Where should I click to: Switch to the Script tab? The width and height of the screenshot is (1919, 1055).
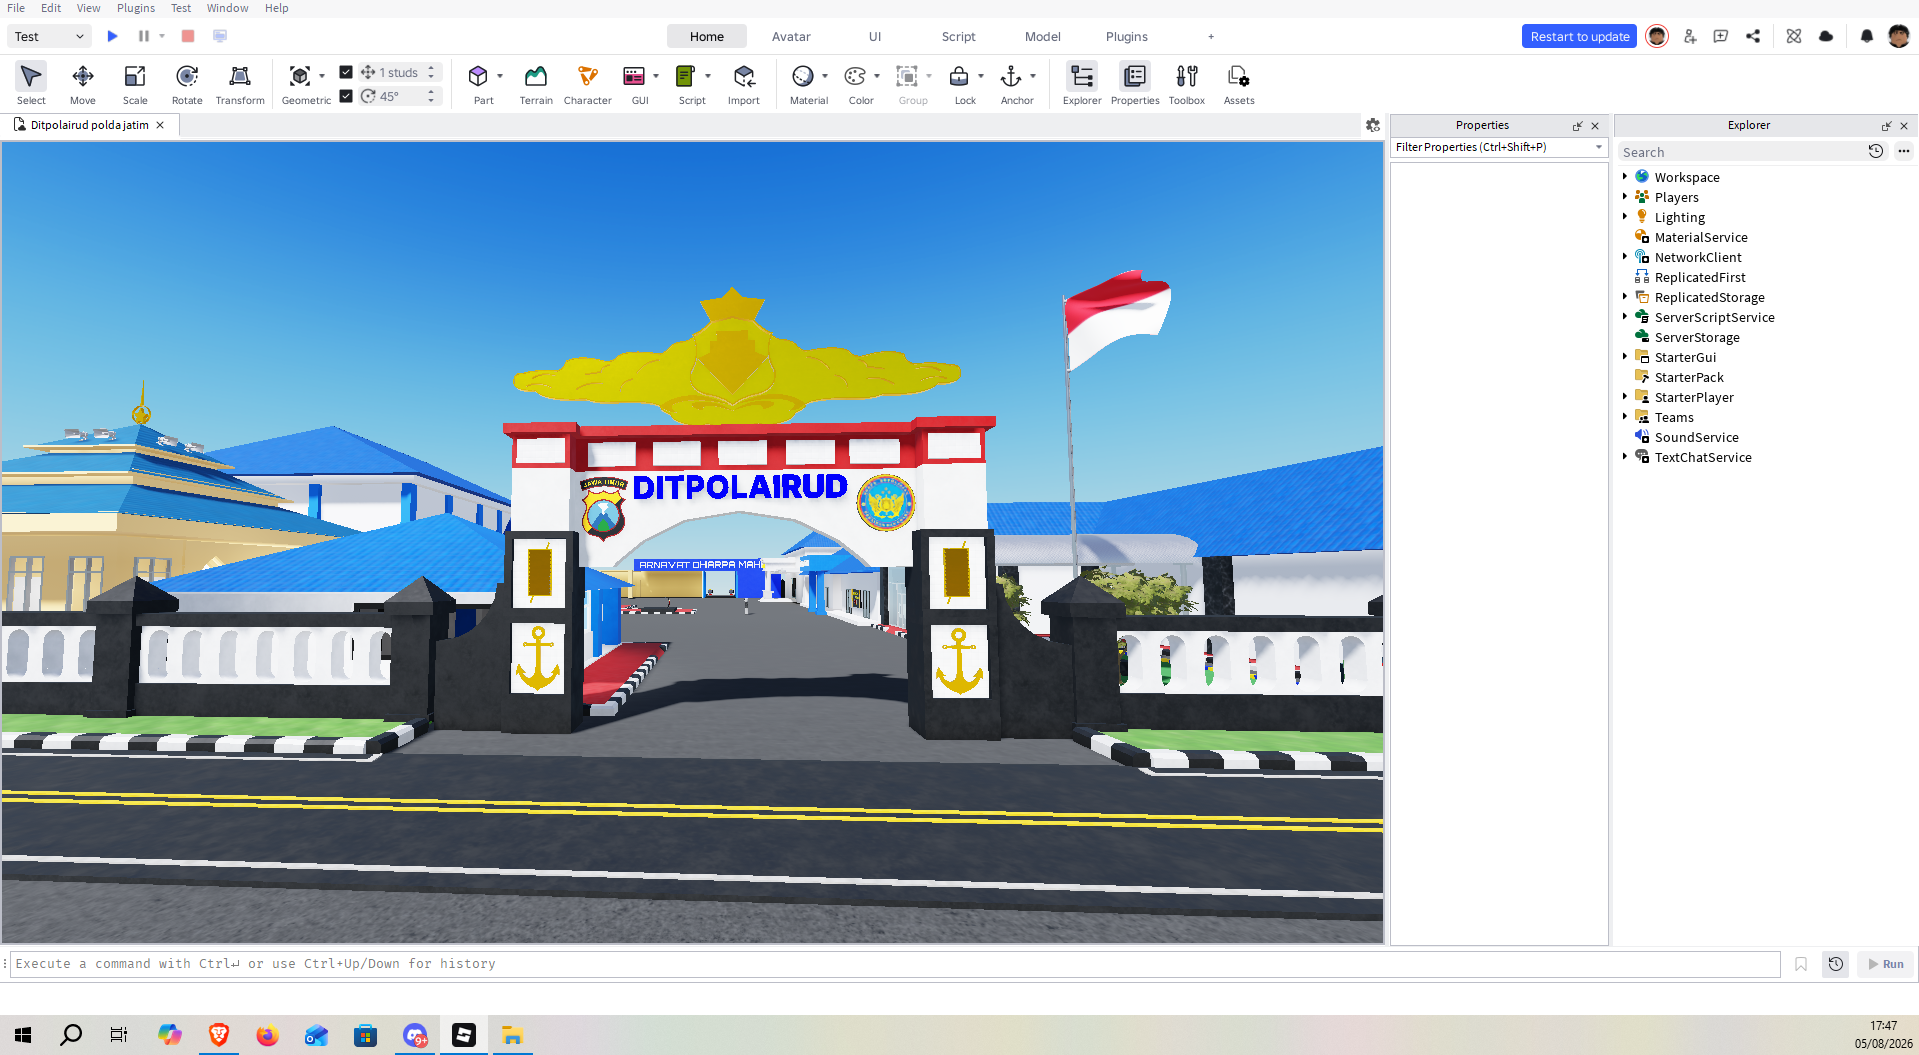[958, 36]
